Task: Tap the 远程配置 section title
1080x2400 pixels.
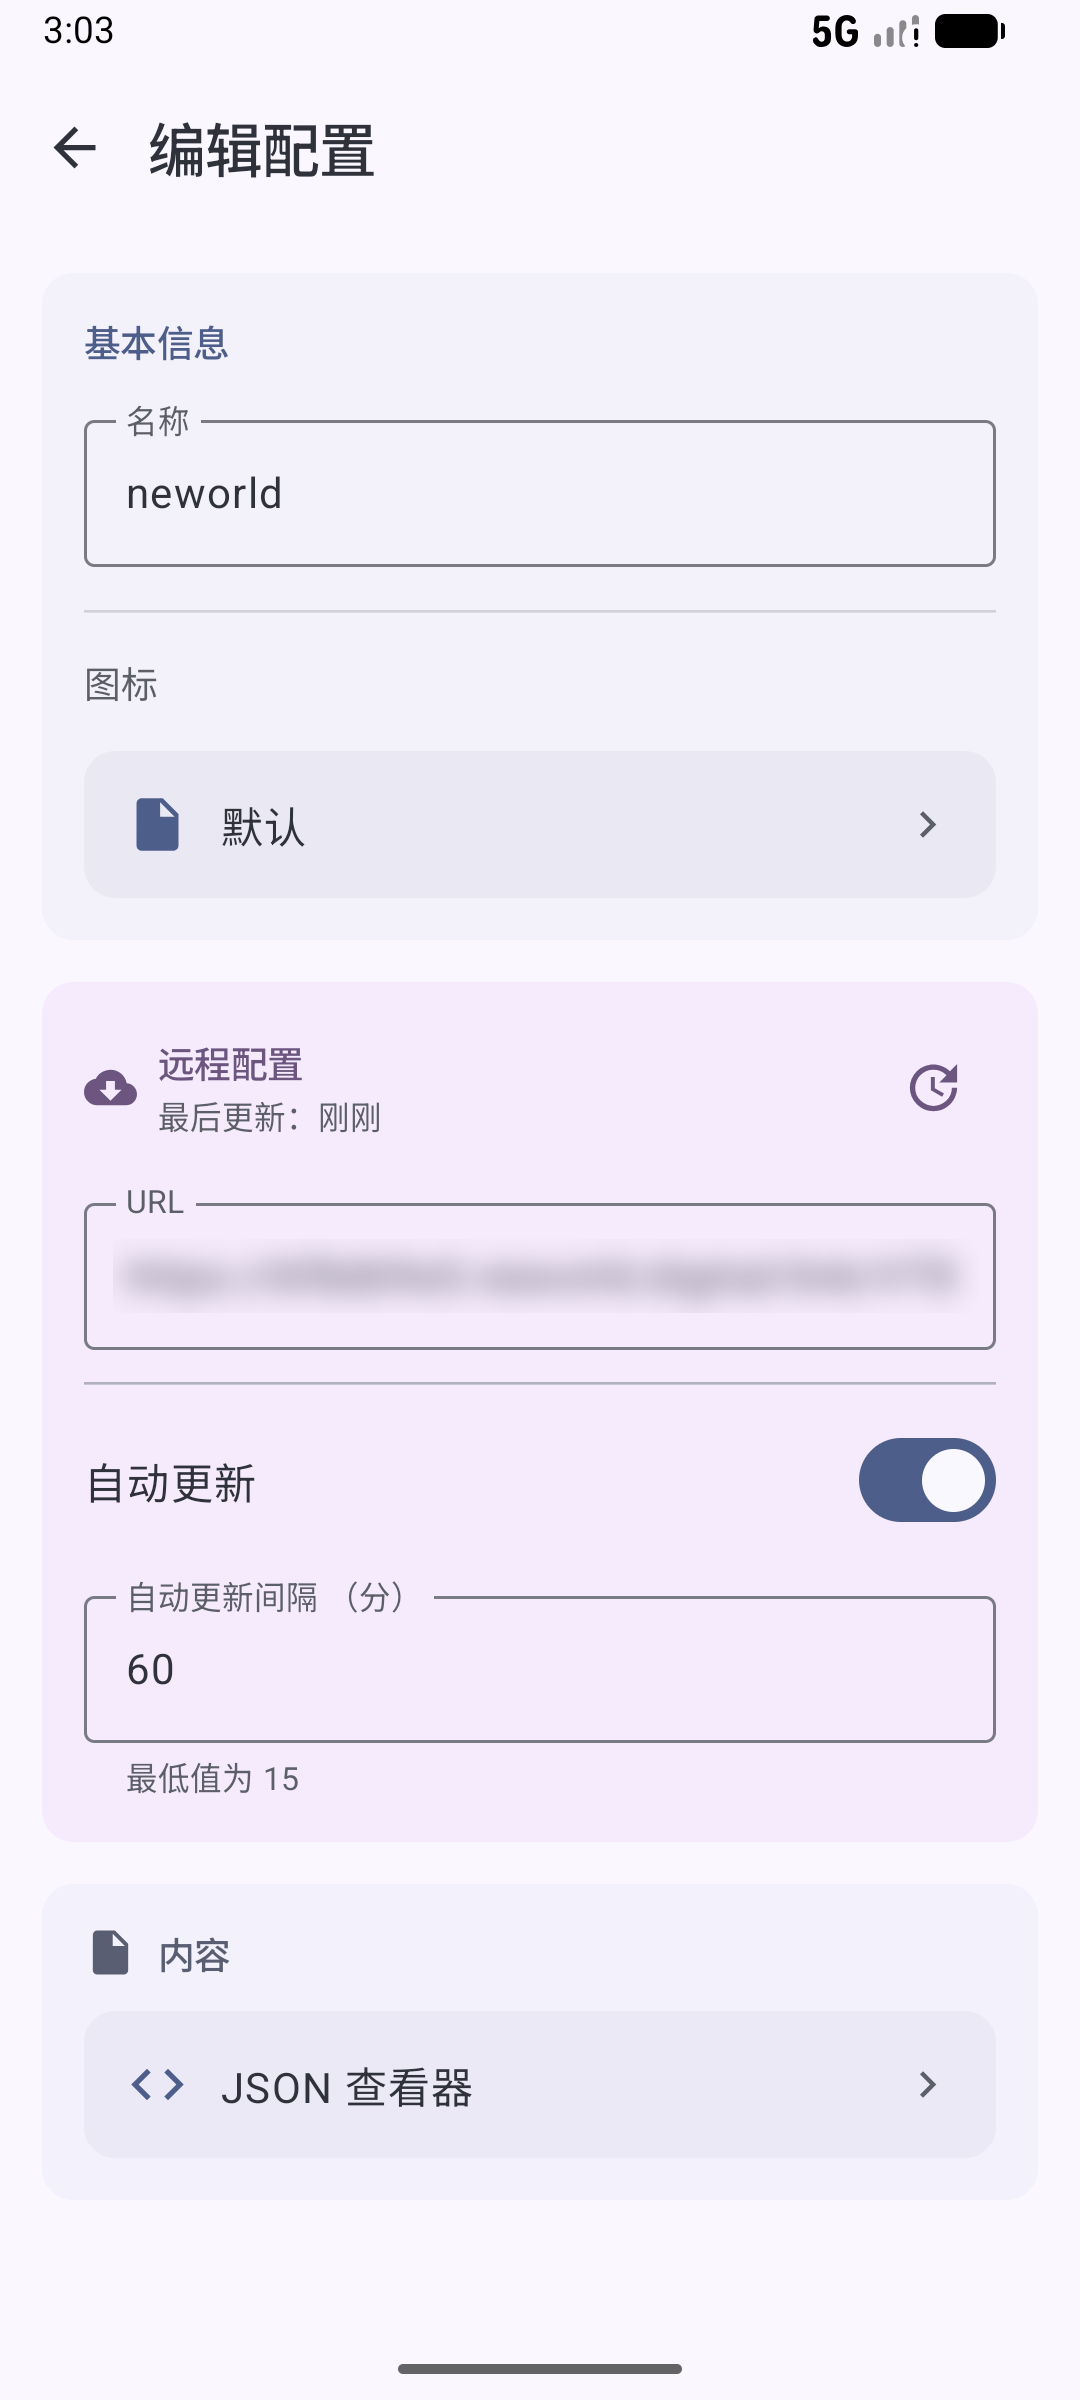Action: [x=230, y=1065]
